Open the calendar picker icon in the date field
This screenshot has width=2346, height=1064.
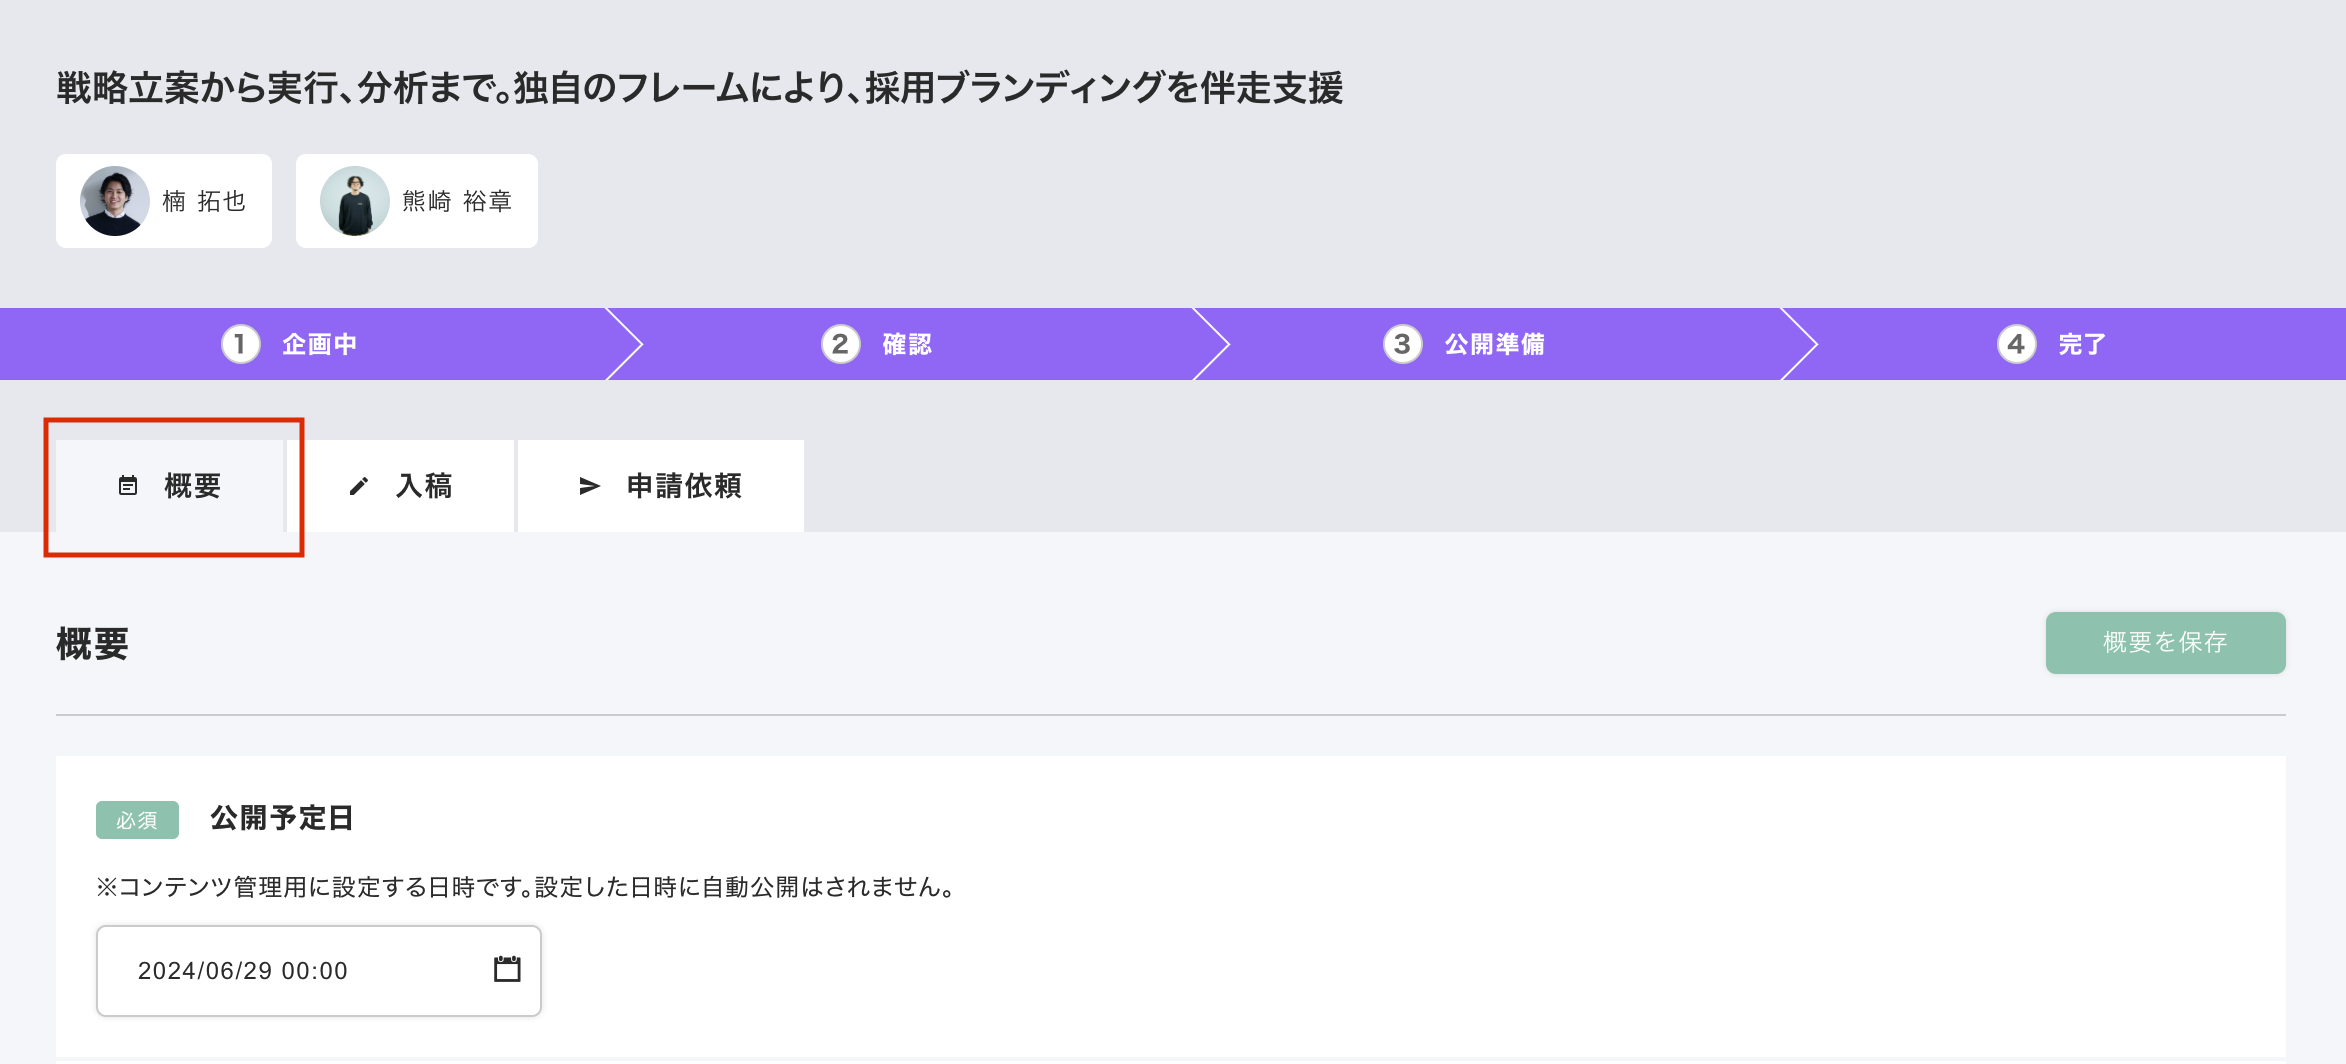(507, 969)
